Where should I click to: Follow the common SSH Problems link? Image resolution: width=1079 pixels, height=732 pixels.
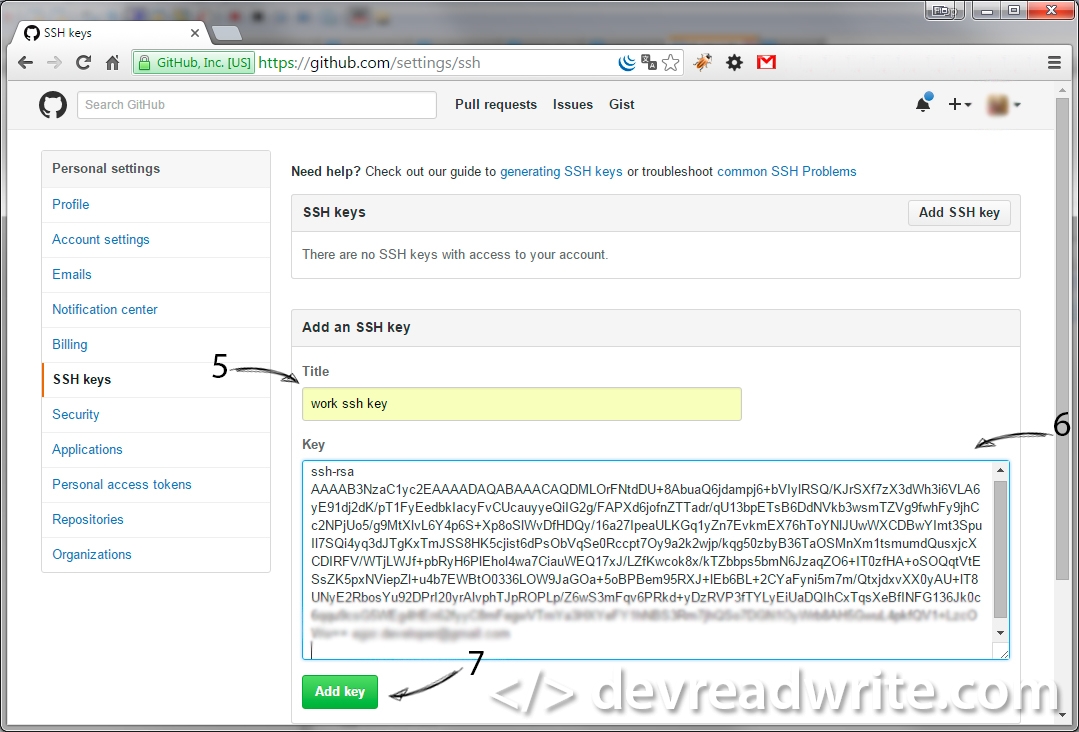click(787, 171)
